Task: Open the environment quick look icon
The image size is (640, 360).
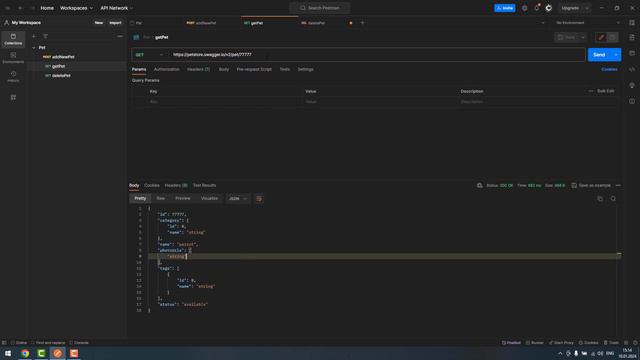Action: click(632, 23)
